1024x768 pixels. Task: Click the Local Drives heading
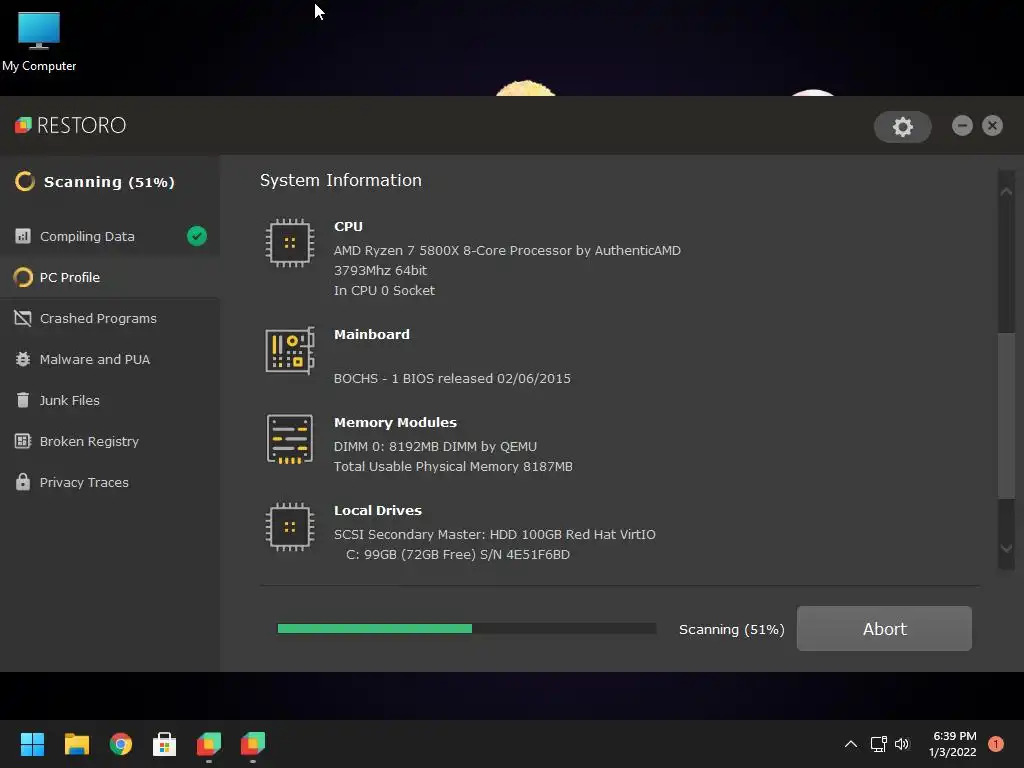pyautogui.click(x=377, y=510)
